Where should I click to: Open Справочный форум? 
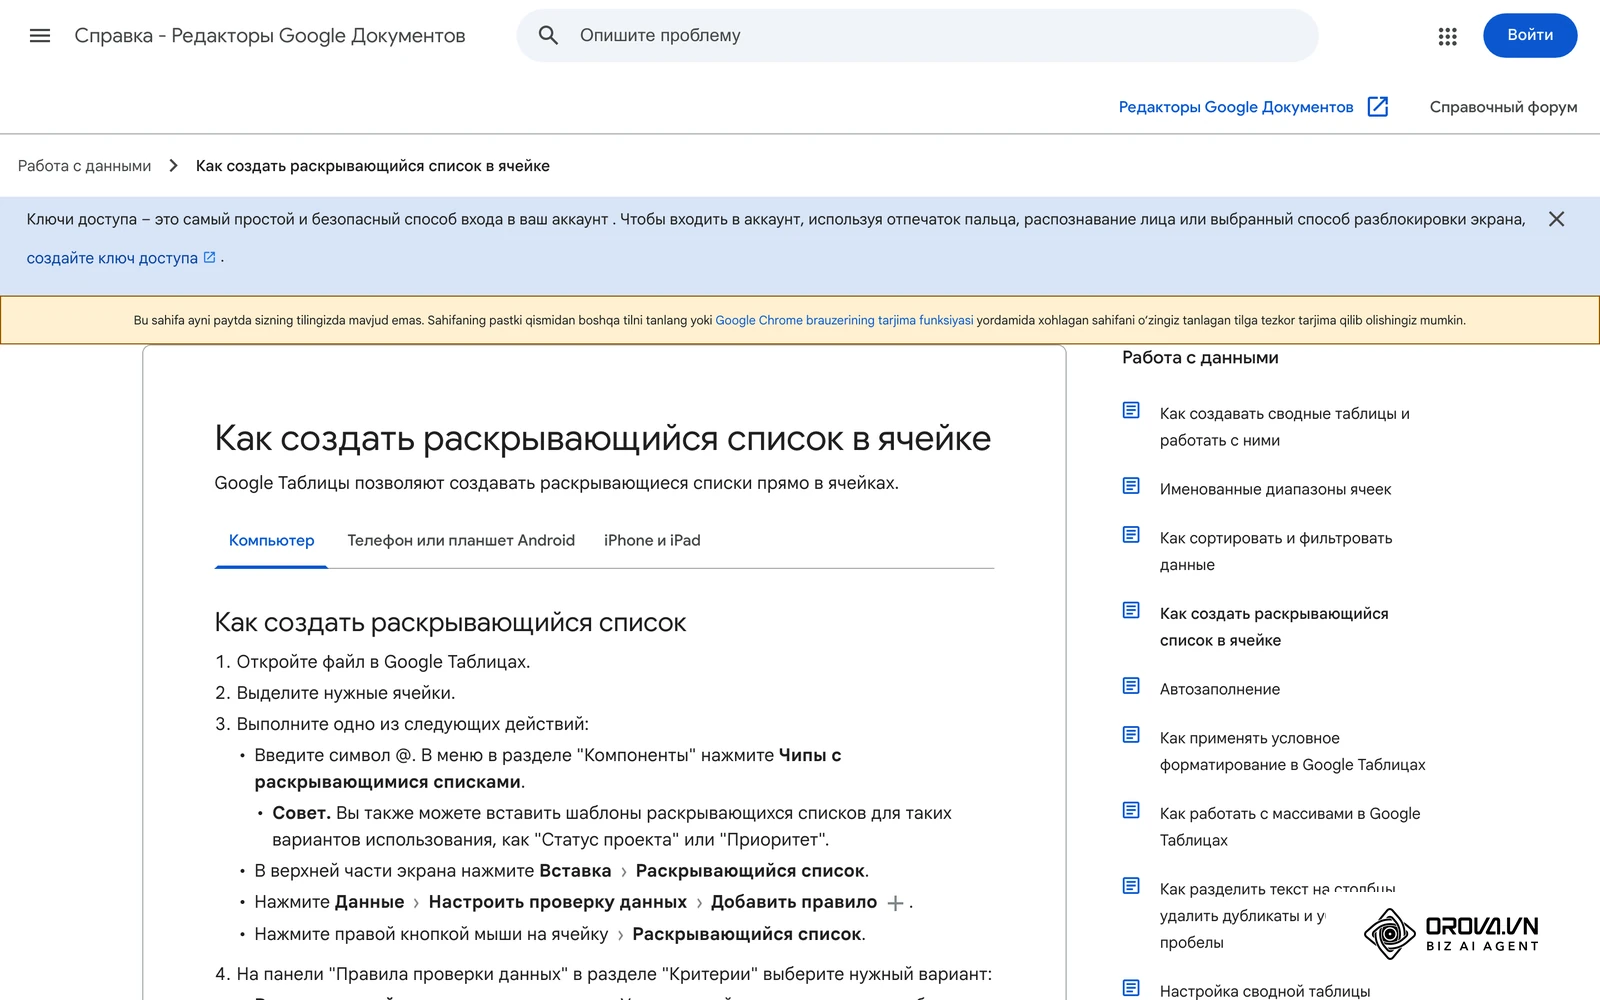point(1503,107)
